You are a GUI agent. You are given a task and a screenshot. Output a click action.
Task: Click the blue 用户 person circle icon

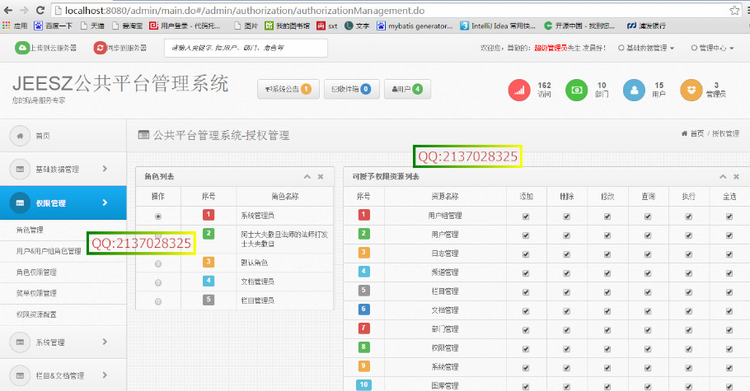click(x=634, y=90)
